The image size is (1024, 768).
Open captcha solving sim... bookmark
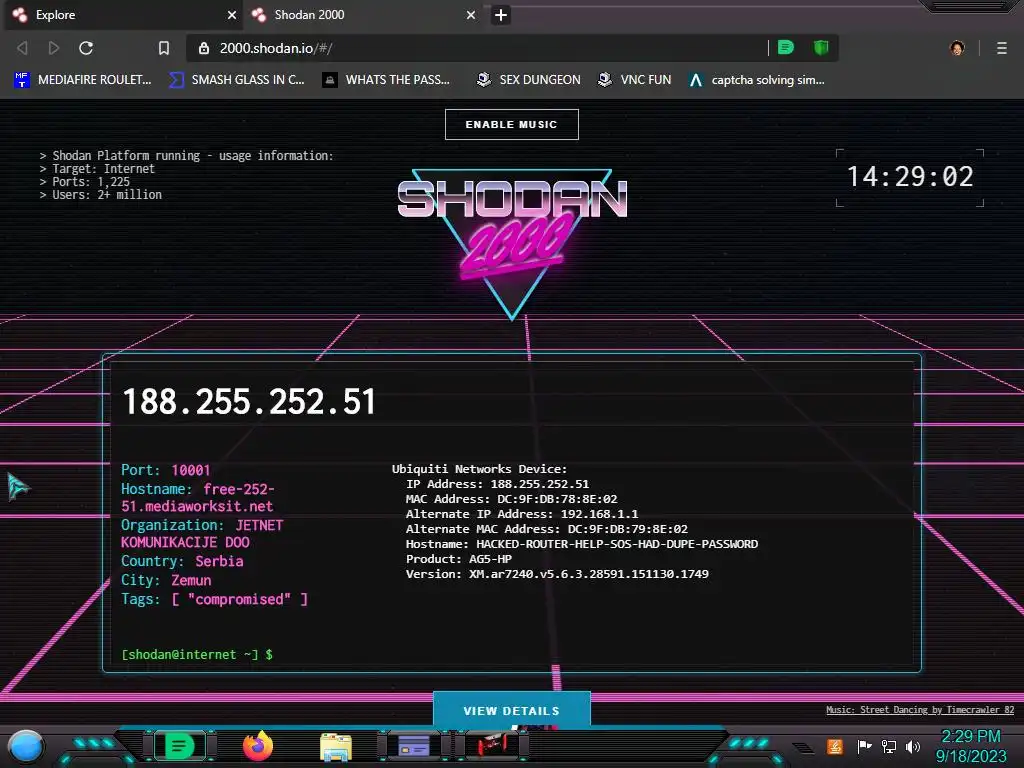tap(757, 80)
